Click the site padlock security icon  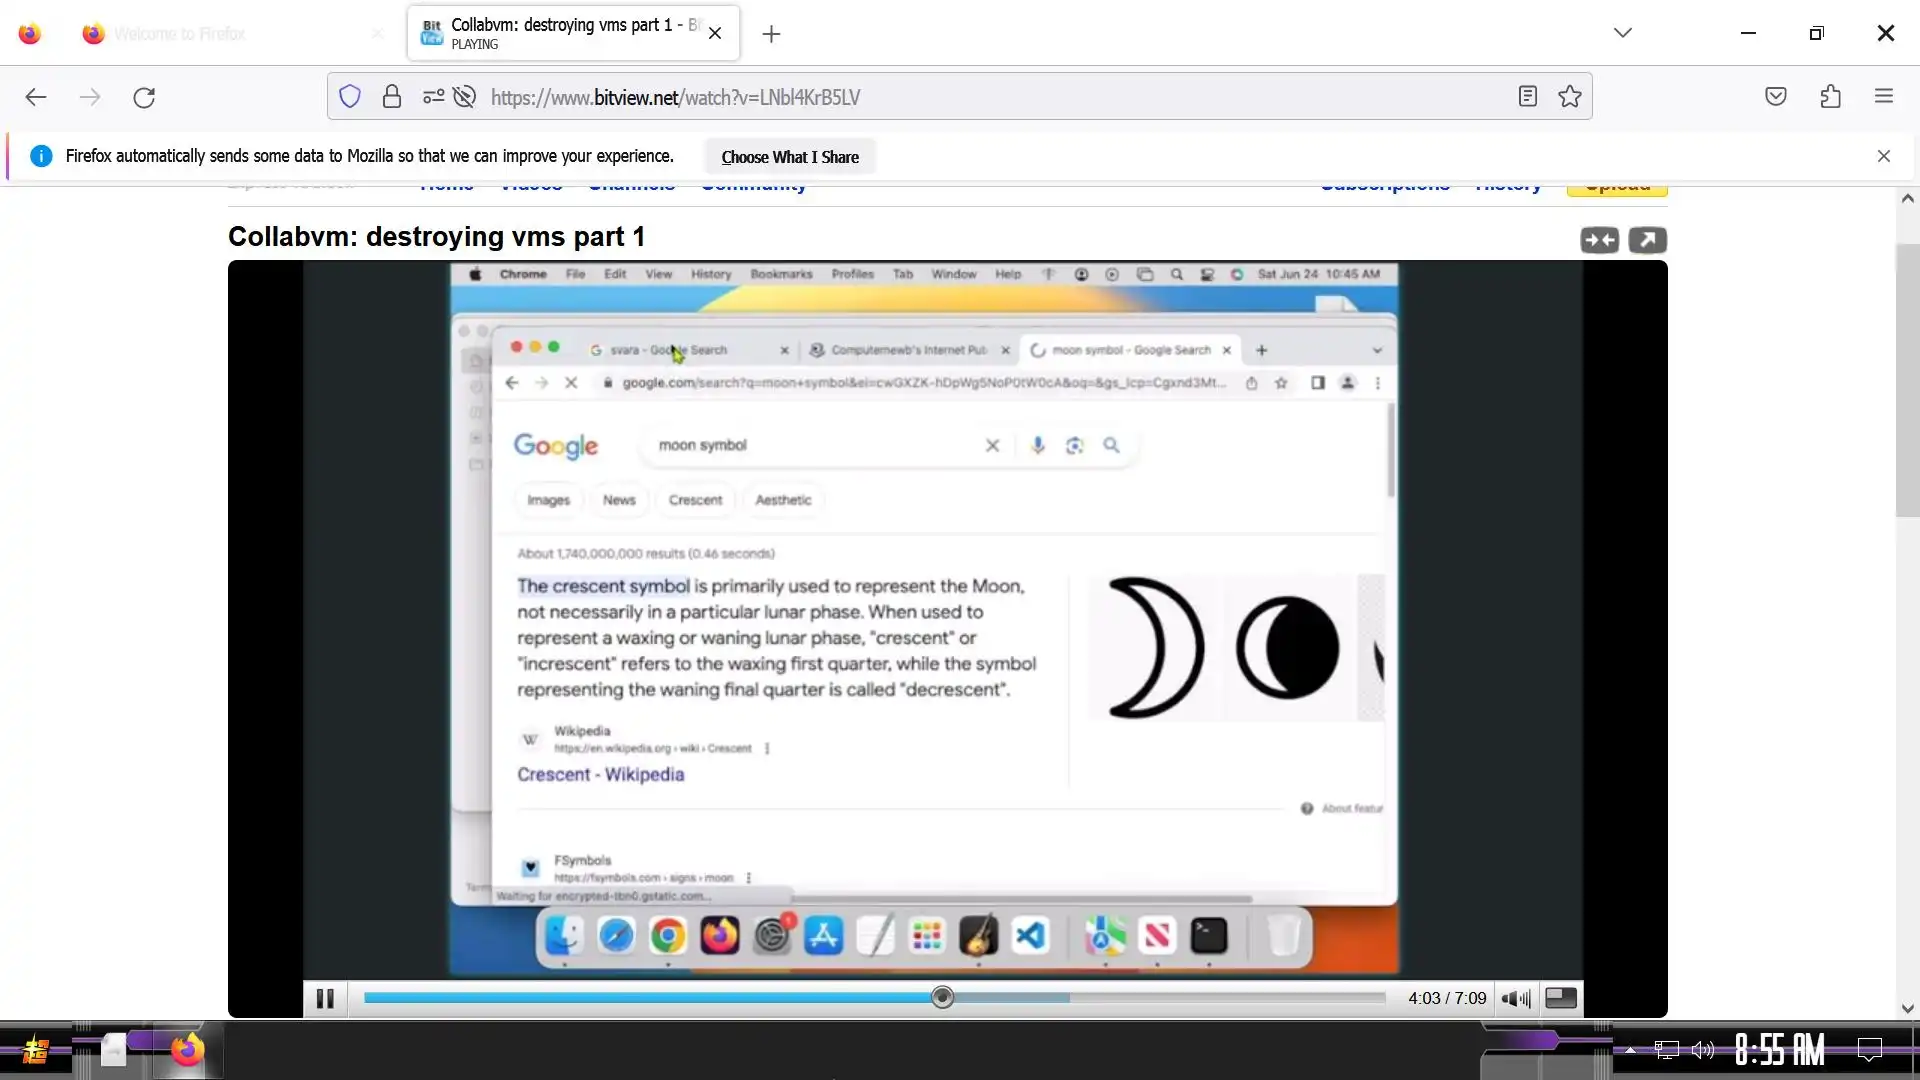[392, 97]
